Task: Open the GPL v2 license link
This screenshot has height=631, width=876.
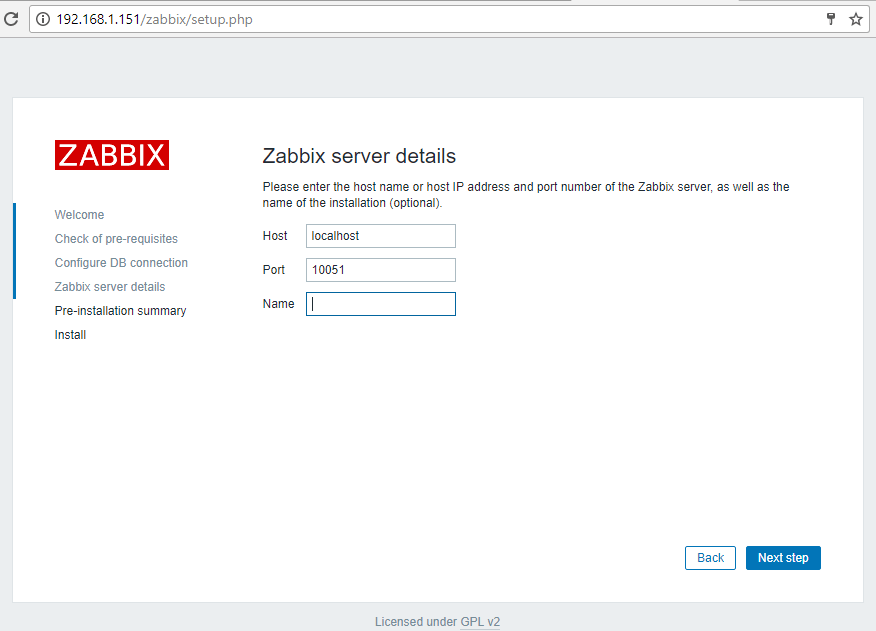Action: [480, 621]
